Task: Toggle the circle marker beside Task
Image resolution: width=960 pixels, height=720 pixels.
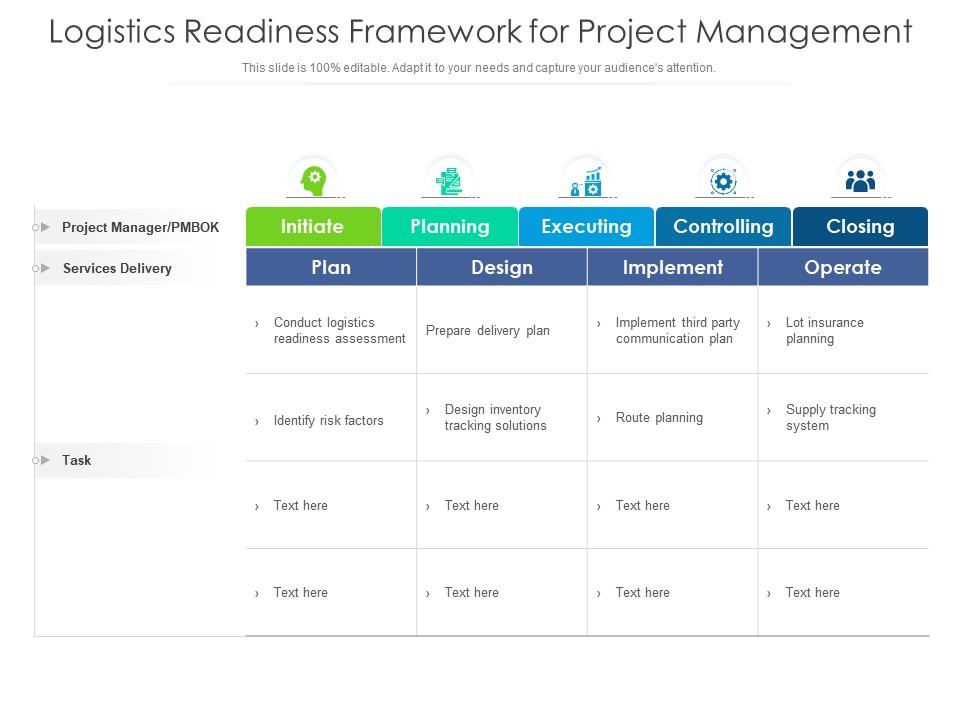Action: coord(36,460)
